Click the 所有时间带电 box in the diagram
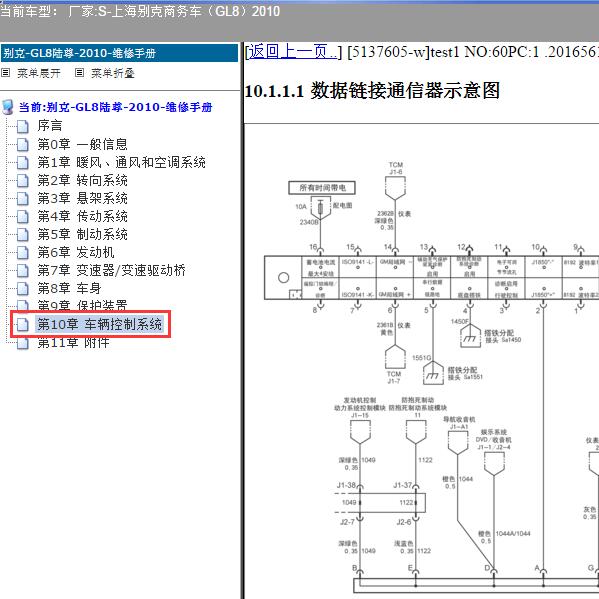This screenshot has height=599, width=599. tap(322, 188)
